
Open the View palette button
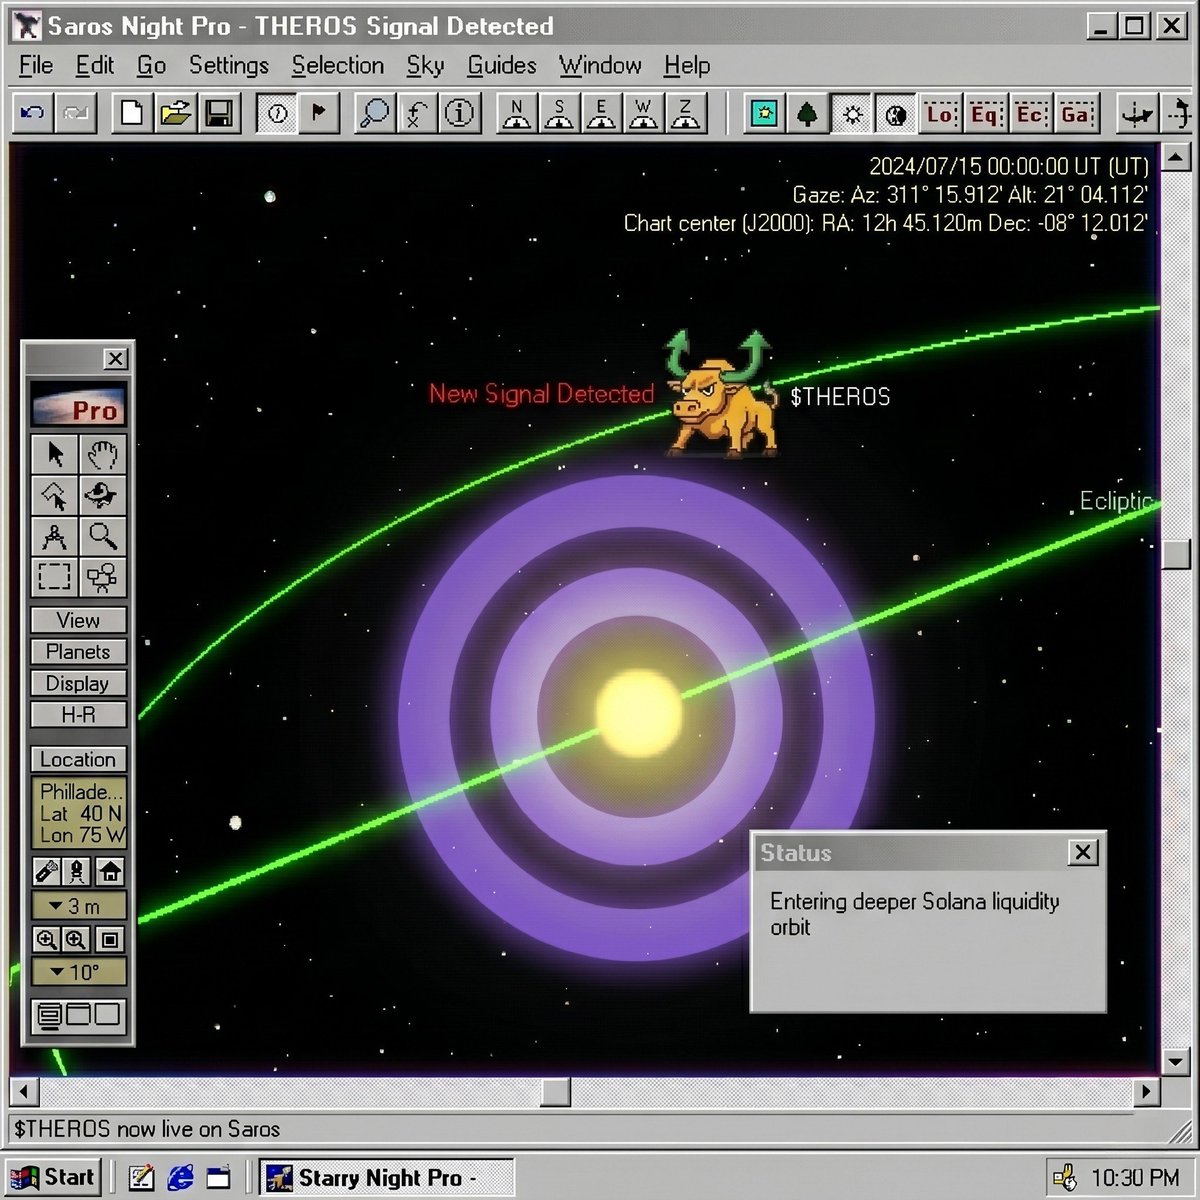click(78, 620)
